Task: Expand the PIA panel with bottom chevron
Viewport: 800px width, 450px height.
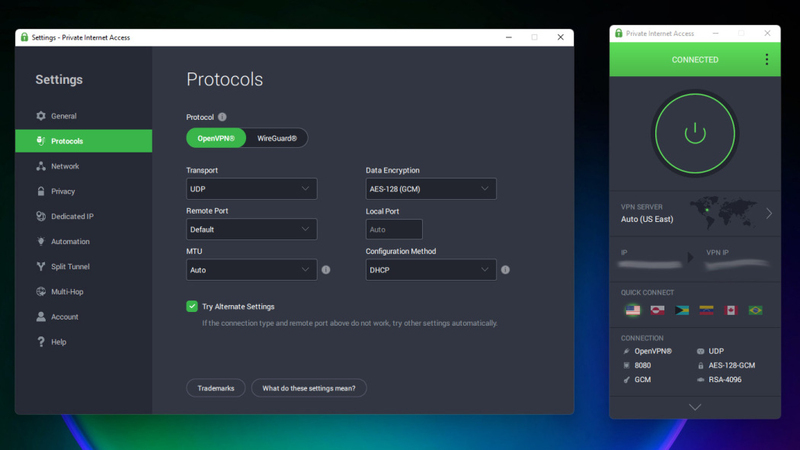Action: click(694, 407)
